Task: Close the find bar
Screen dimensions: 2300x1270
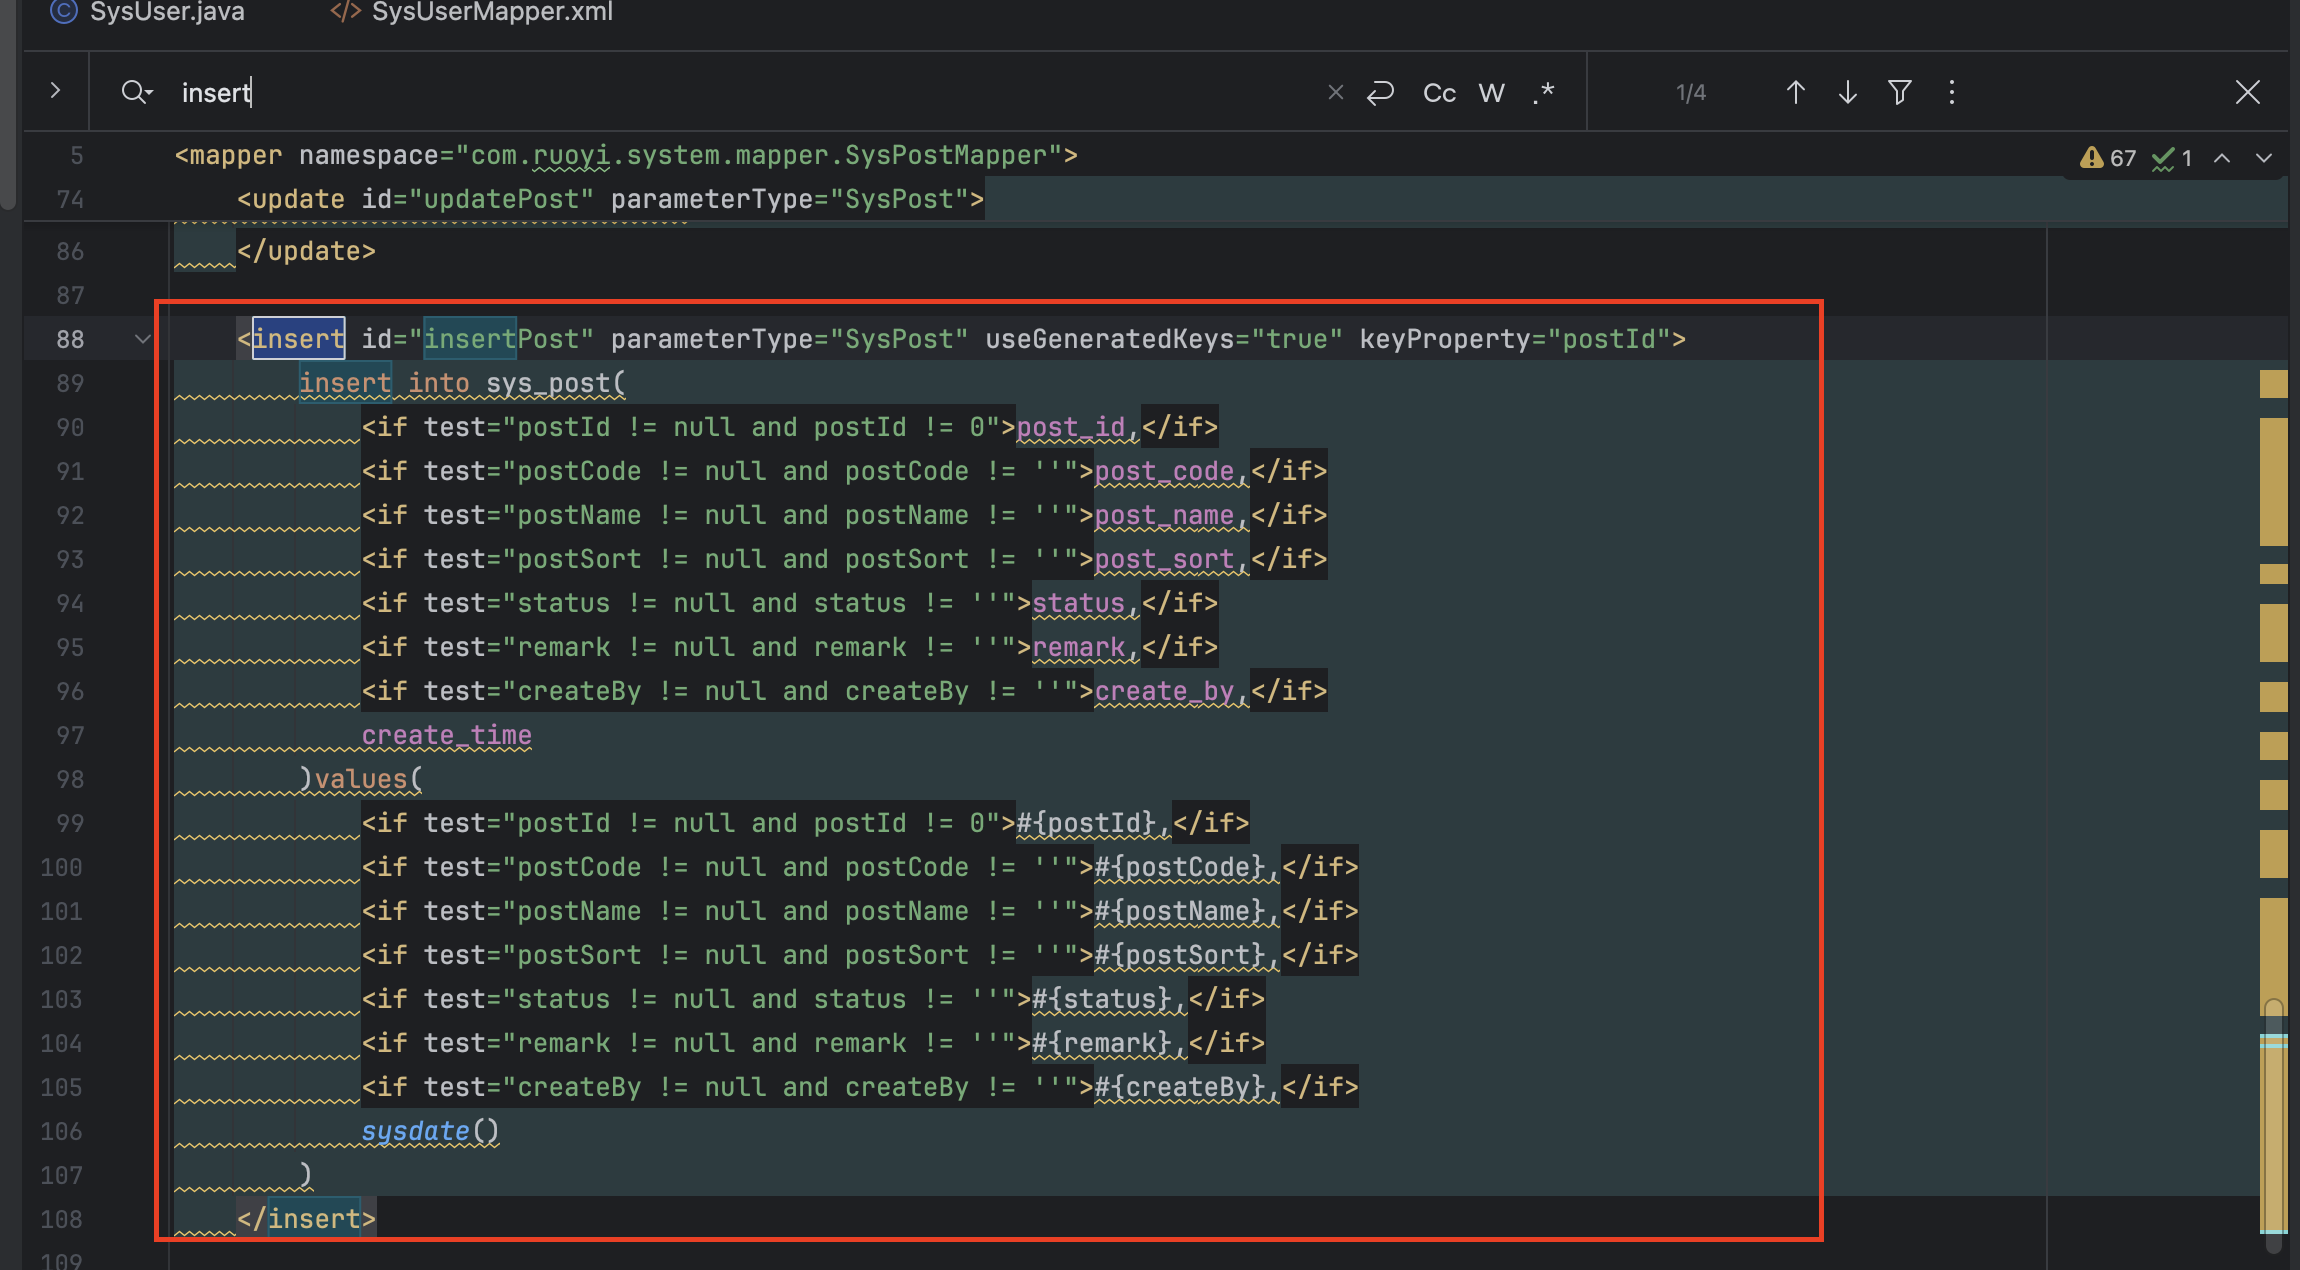Action: tap(2247, 93)
